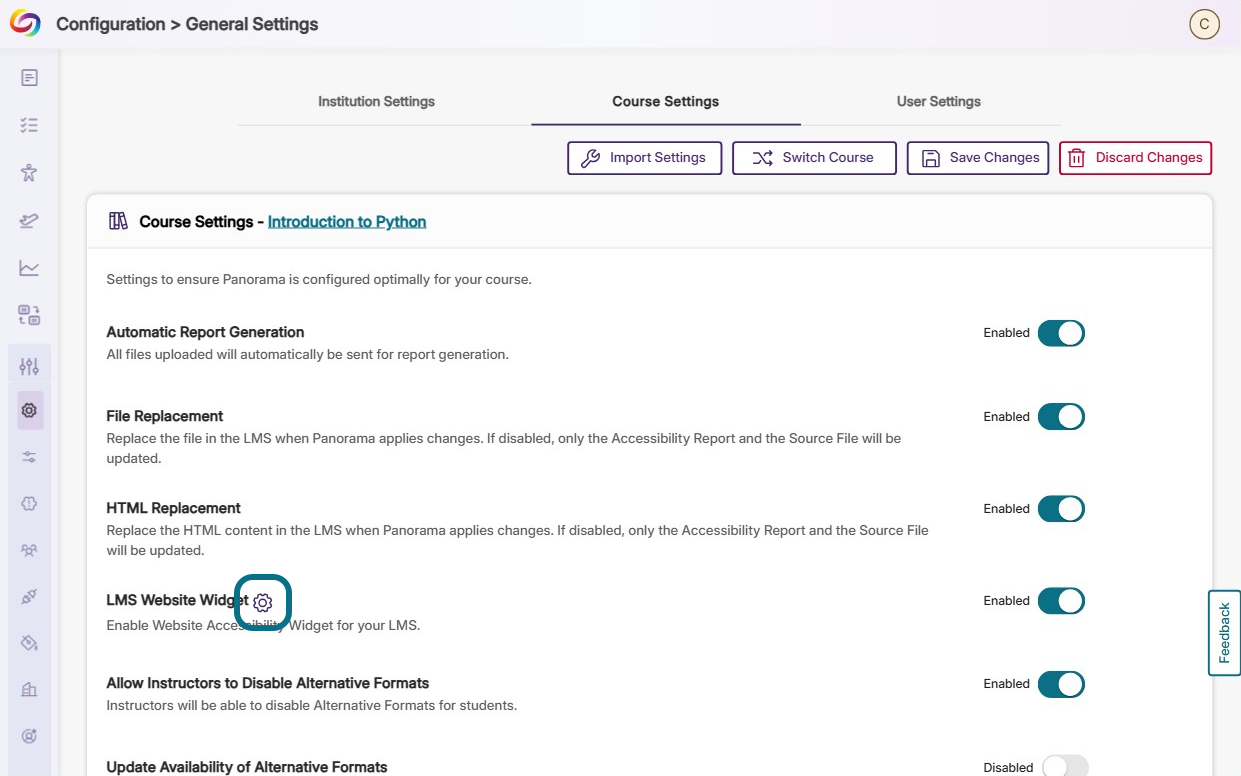The image size is (1241, 776).
Task: Click the Update Availability of Alternative Formats heading
Action: [247, 767]
